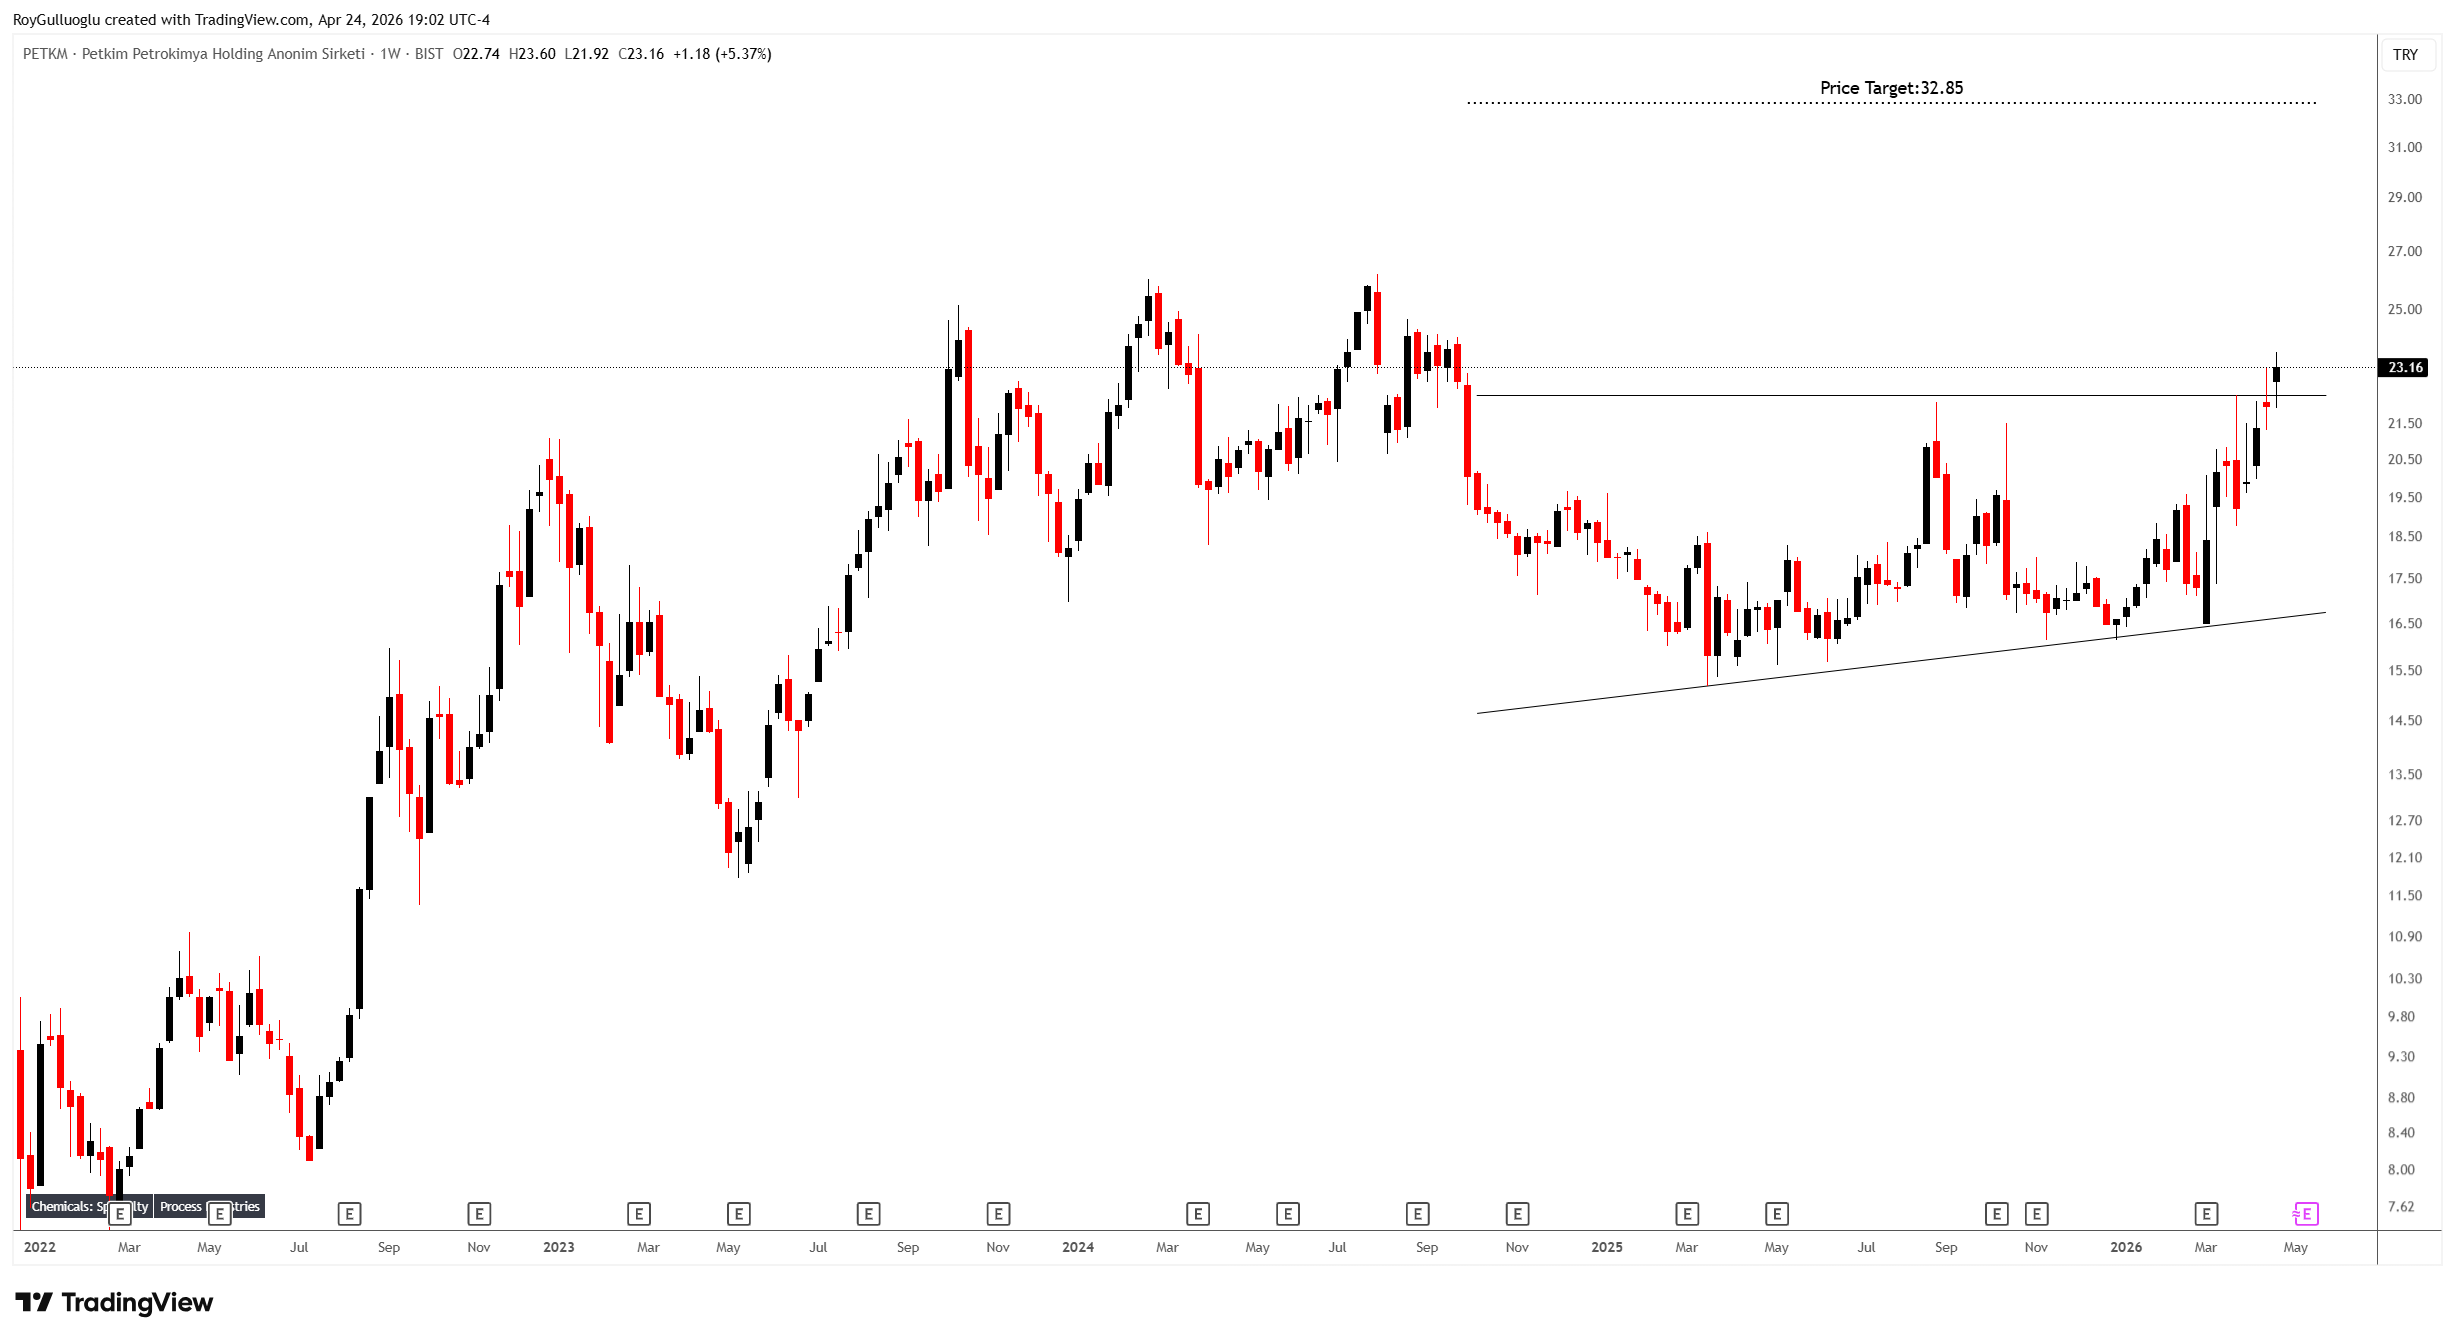Click the 1W interval in chart legend

390,54
